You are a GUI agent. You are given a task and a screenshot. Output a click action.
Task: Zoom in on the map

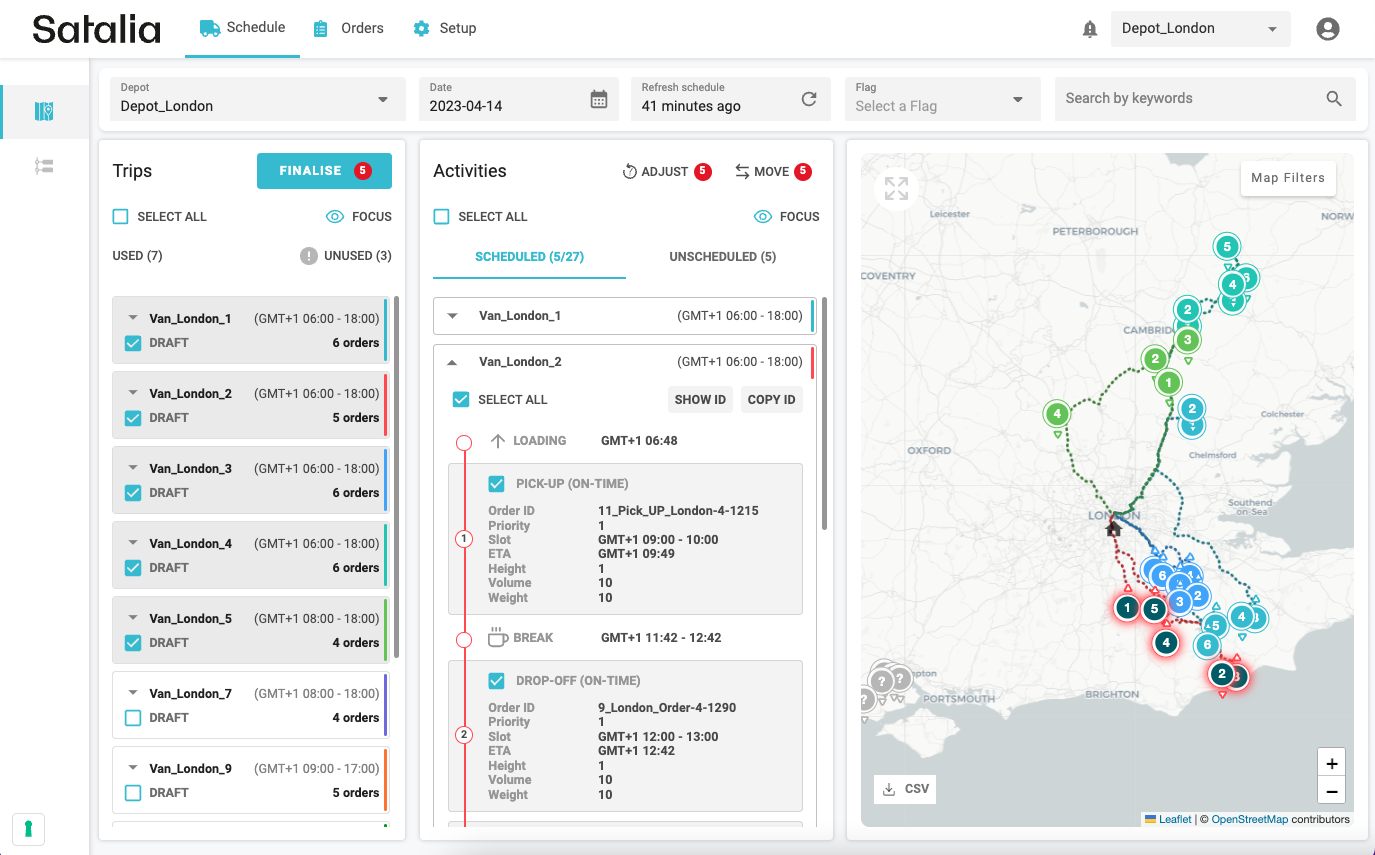click(x=1331, y=763)
